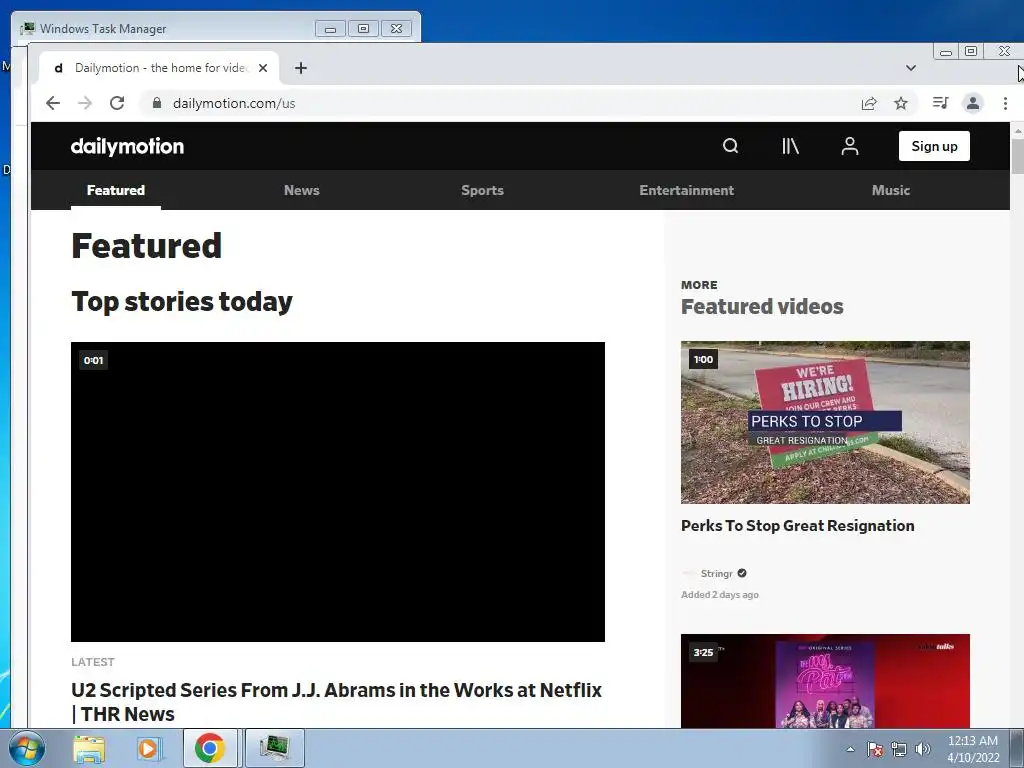
Task: Open Windows Explorer from taskbar
Action: tap(89, 748)
